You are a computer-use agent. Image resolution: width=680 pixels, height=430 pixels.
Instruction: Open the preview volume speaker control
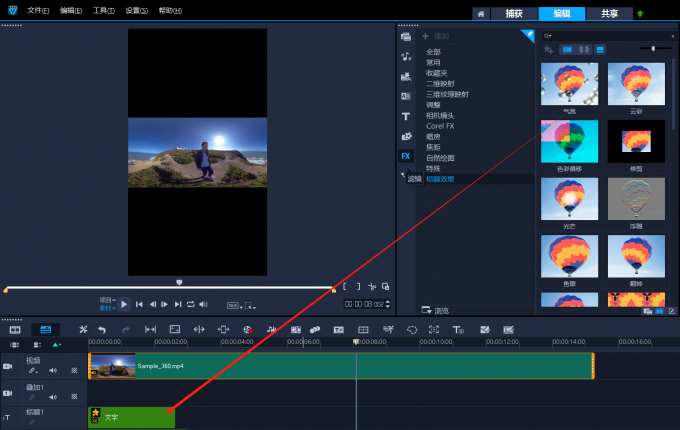[x=203, y=304]
